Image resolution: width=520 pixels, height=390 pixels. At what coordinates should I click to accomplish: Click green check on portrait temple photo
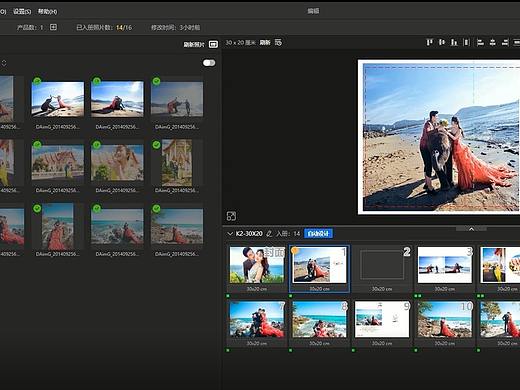156,145
